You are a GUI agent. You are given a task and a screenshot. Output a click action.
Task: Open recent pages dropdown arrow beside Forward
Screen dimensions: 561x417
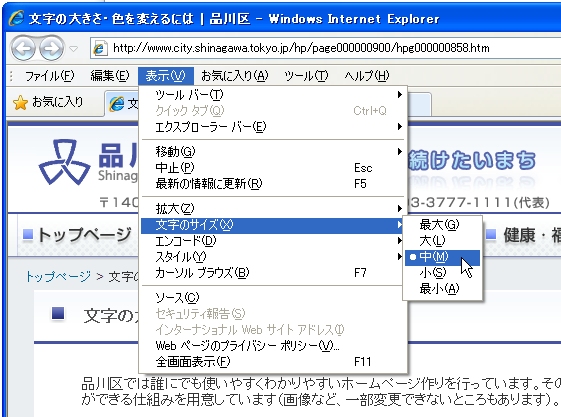(x=73, y=48)
